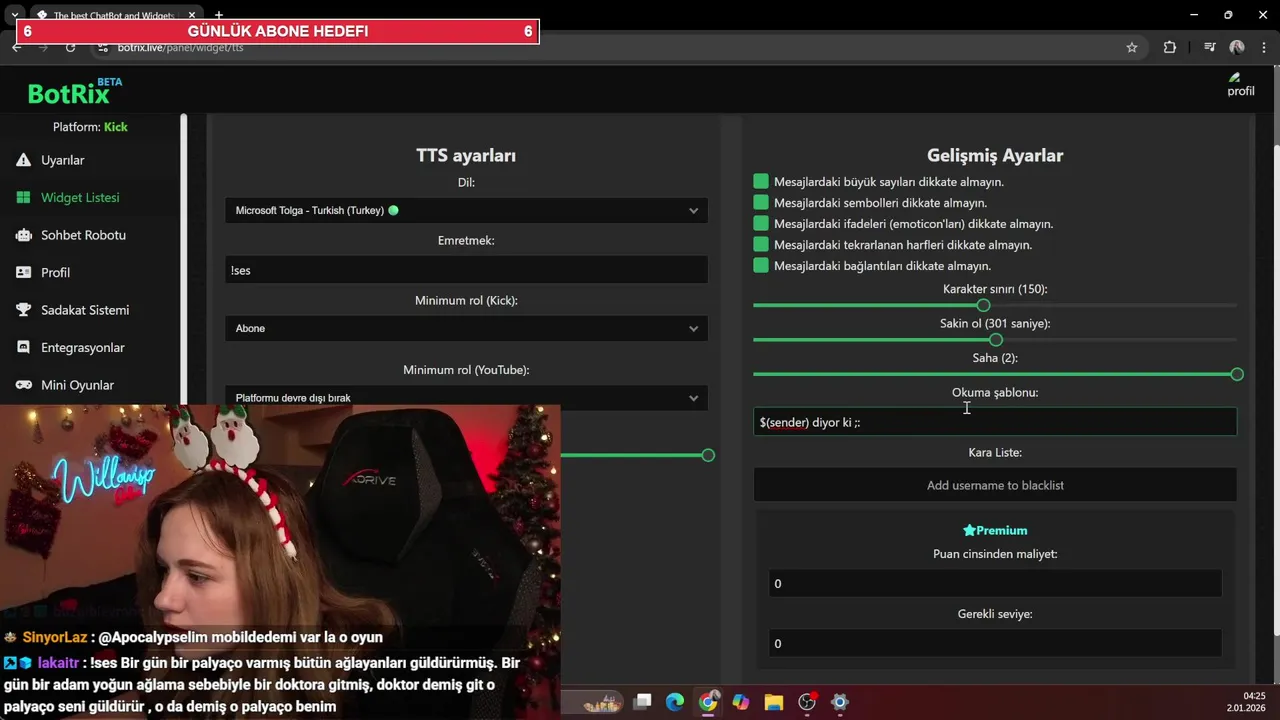The image size is (1280, 720).
Task: Open Mini Oyunlar menu entry
Action: click(x=77, y=385)
